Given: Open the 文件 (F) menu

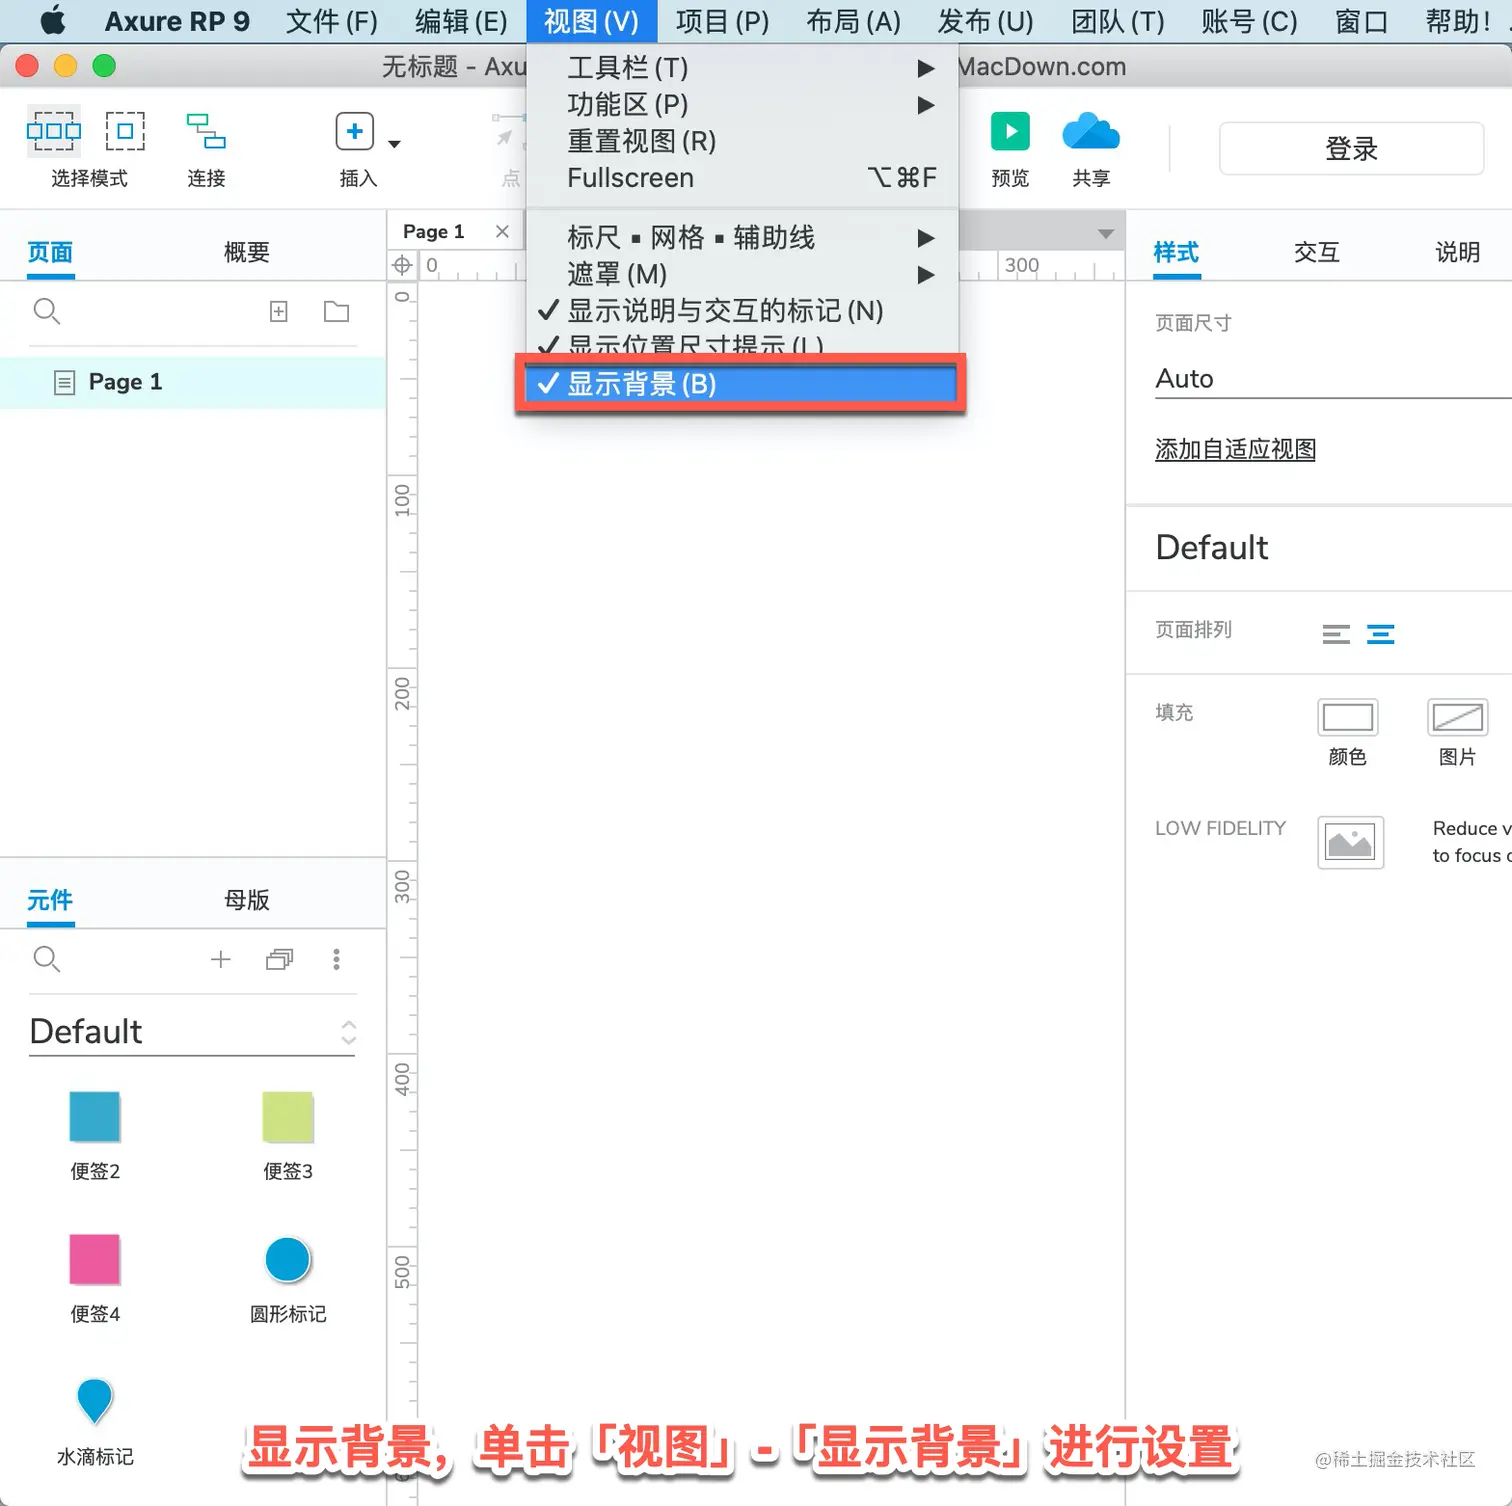Looking at the screenshot, I should click(x=332, y=21).
